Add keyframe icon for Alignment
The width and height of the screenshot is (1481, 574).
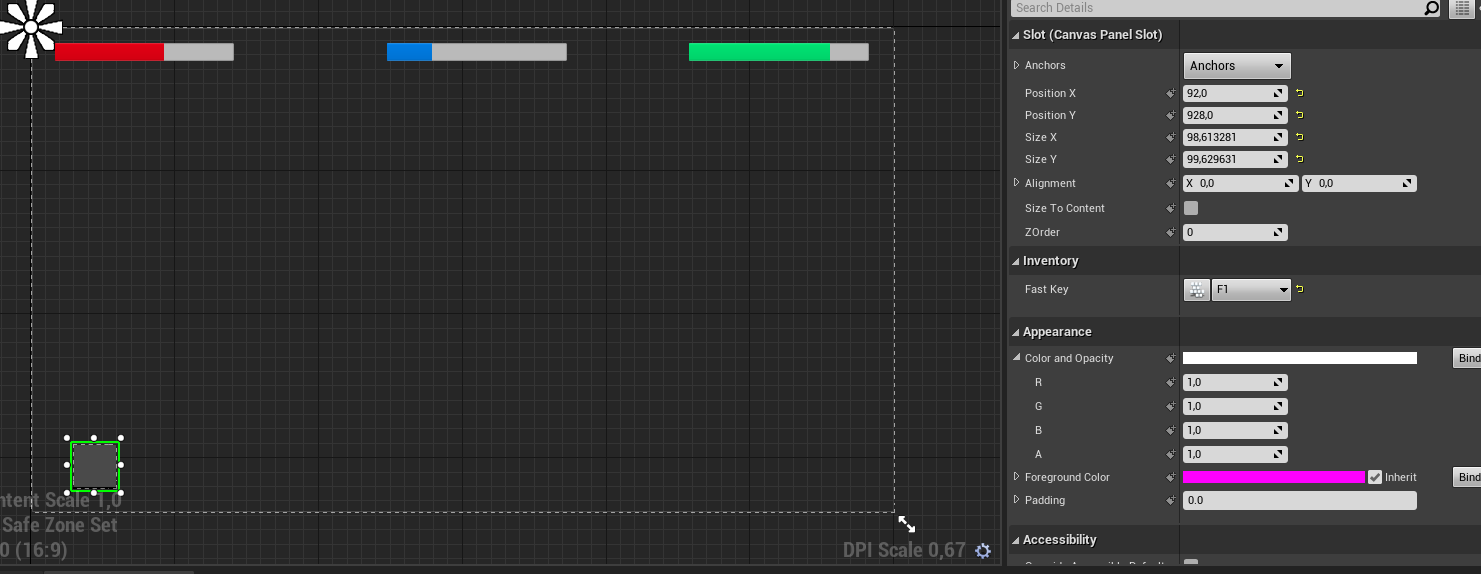1171,184
